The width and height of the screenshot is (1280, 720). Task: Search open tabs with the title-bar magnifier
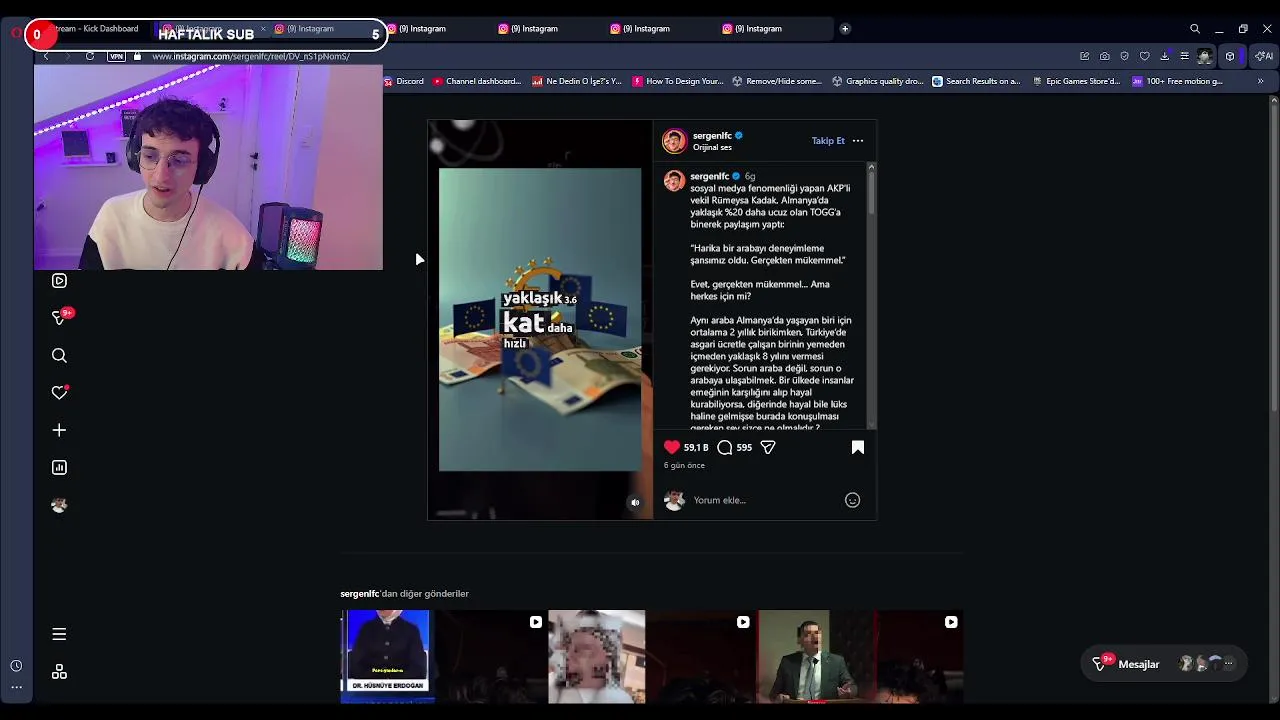pos(1195,29)
